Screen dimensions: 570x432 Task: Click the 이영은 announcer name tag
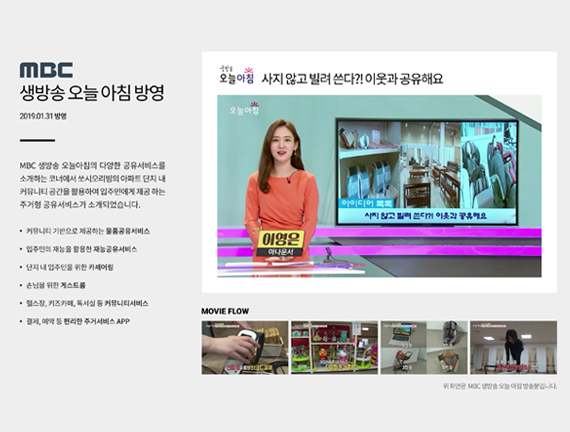[x=280, y=243]
